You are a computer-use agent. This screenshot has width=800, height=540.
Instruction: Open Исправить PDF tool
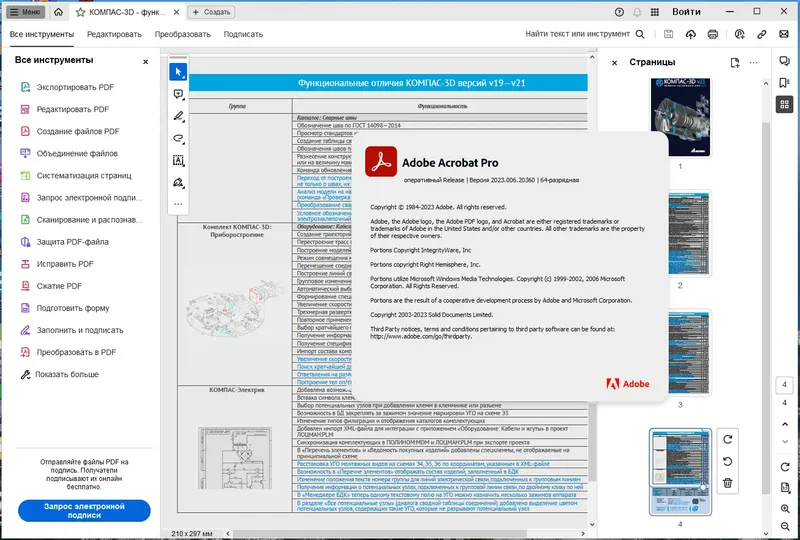pos(57,264)
